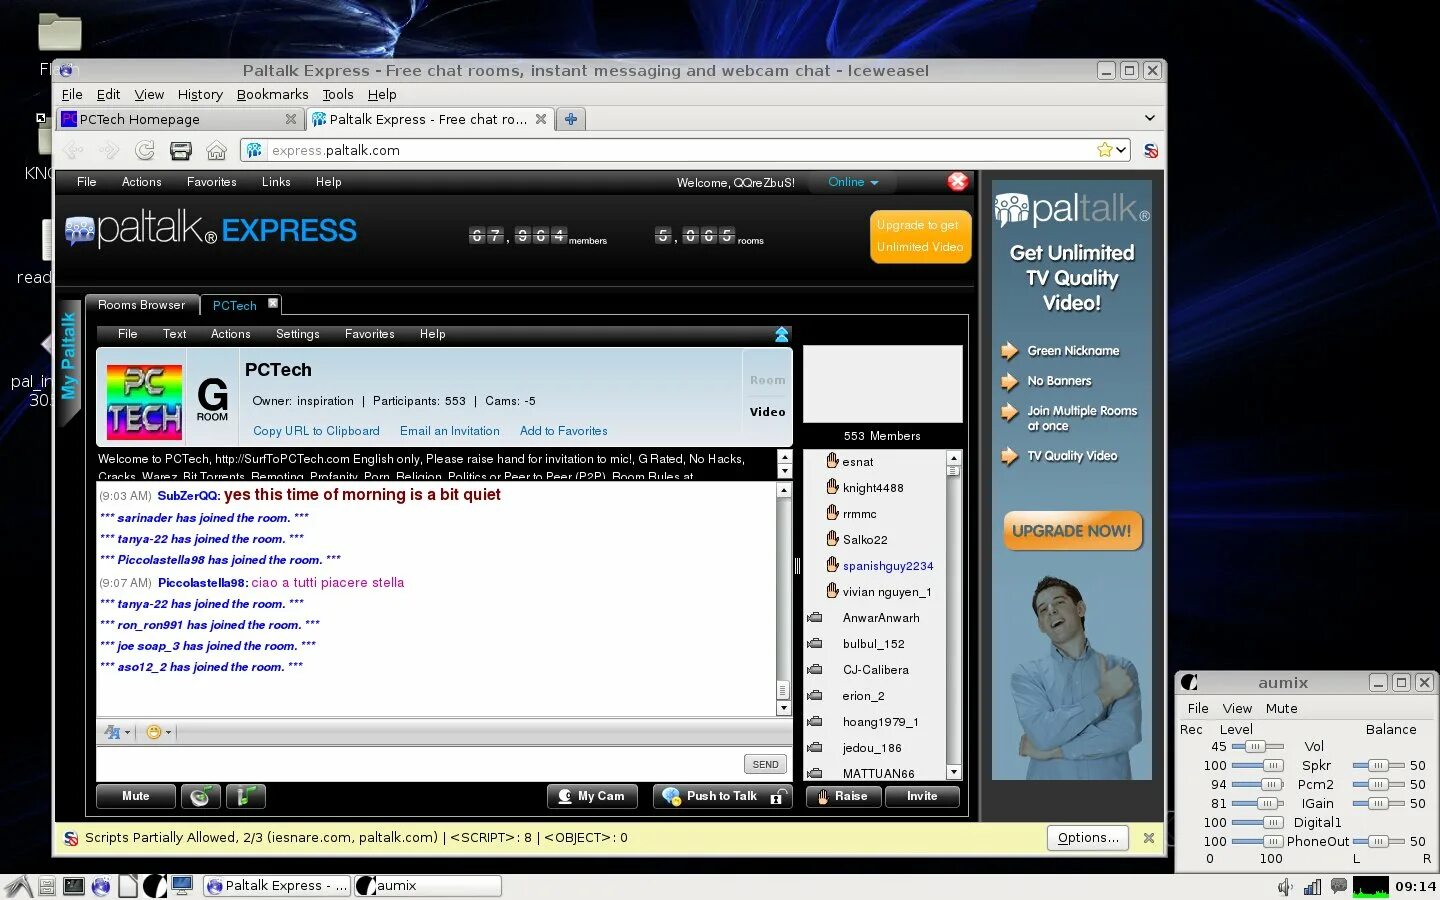The height and width of the screenshot is (900, 1440).
Task: Click chat bubble icon in system tray
Action: click(x=1338, y=885)
